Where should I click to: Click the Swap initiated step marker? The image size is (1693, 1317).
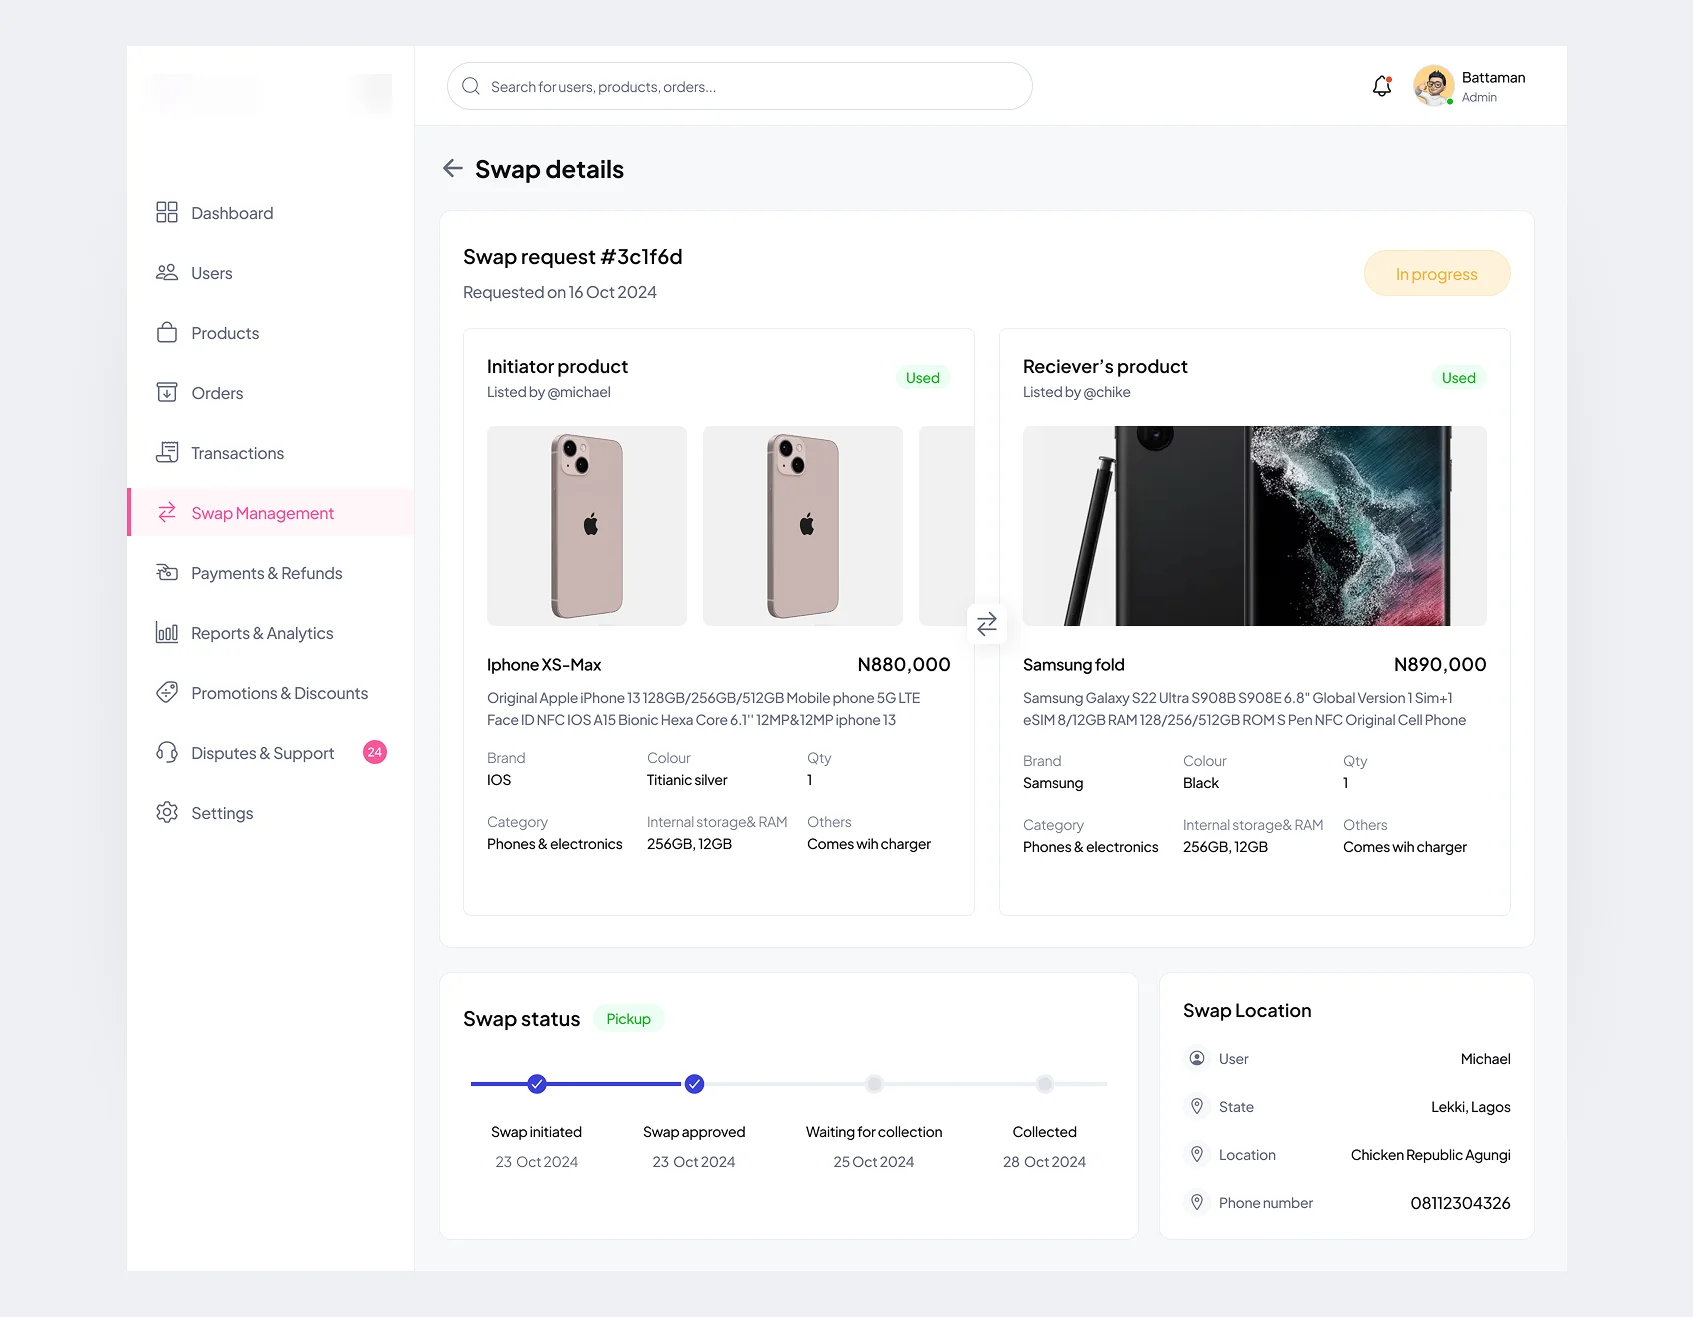[x=537, y=1084]
